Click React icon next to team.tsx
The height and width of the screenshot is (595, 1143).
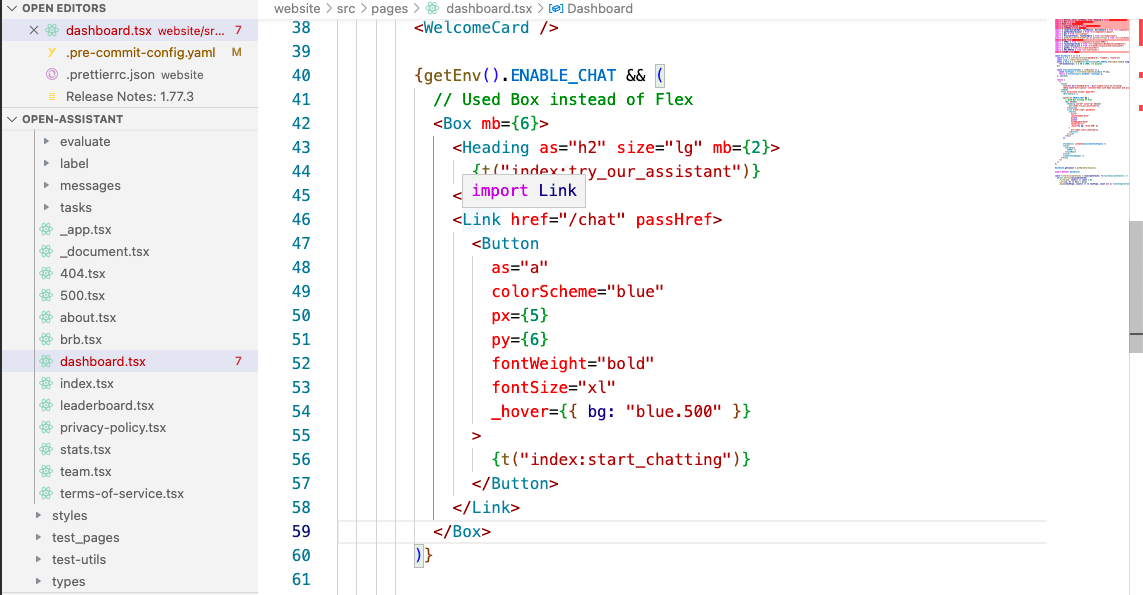tap(47, 471)
